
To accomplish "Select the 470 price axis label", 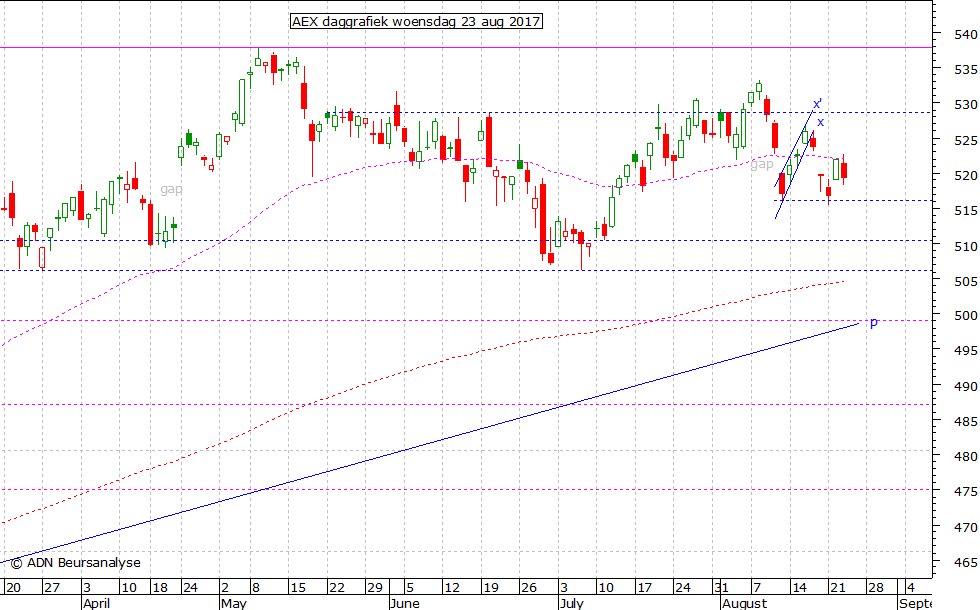I will (x=966, y=528).
